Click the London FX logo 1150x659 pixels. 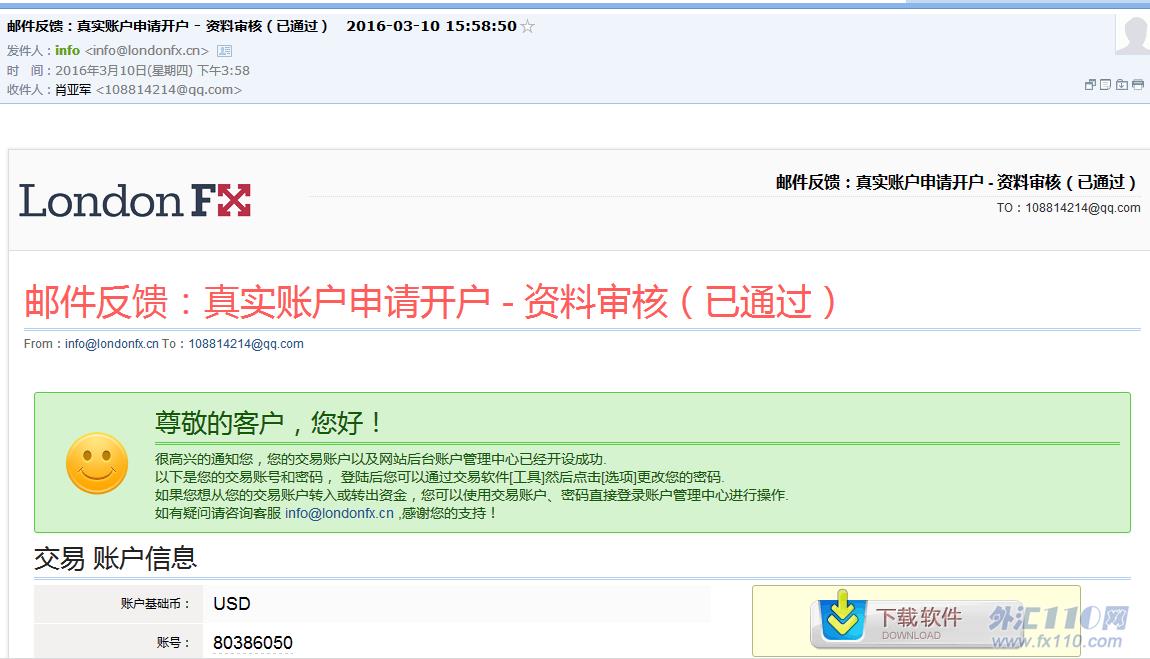135,201
